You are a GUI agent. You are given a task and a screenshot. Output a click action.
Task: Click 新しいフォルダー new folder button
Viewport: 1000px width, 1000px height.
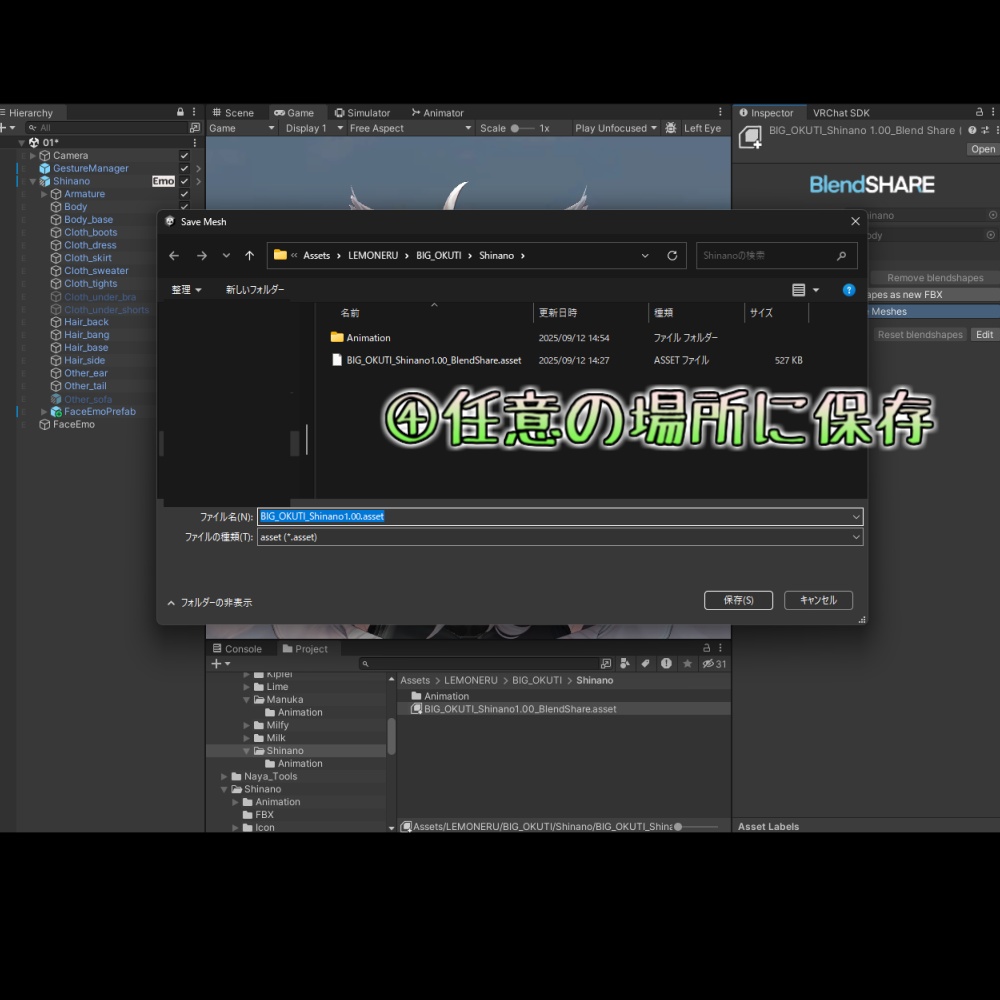pyautogui.click(x=255, y=290)
